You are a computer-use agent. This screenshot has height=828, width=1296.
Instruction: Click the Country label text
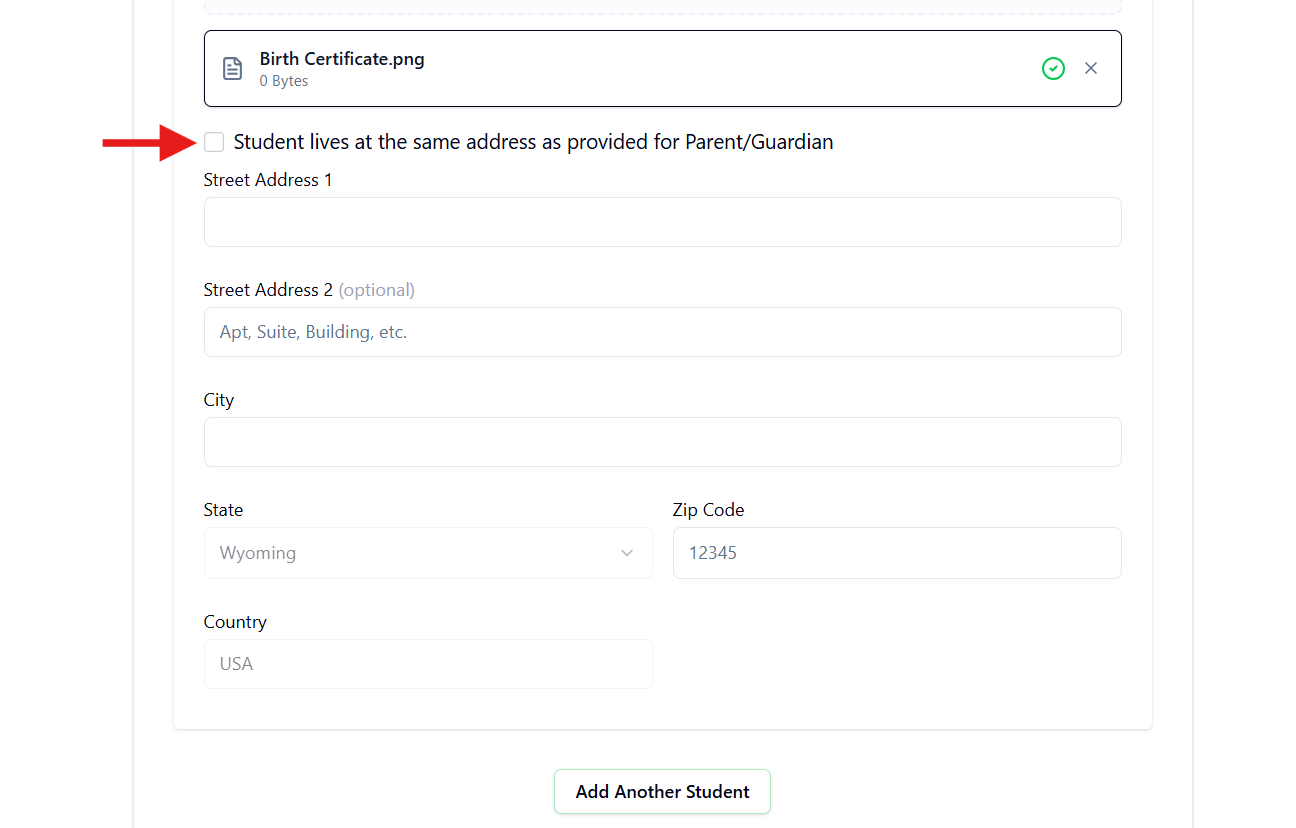coord(235,622)
